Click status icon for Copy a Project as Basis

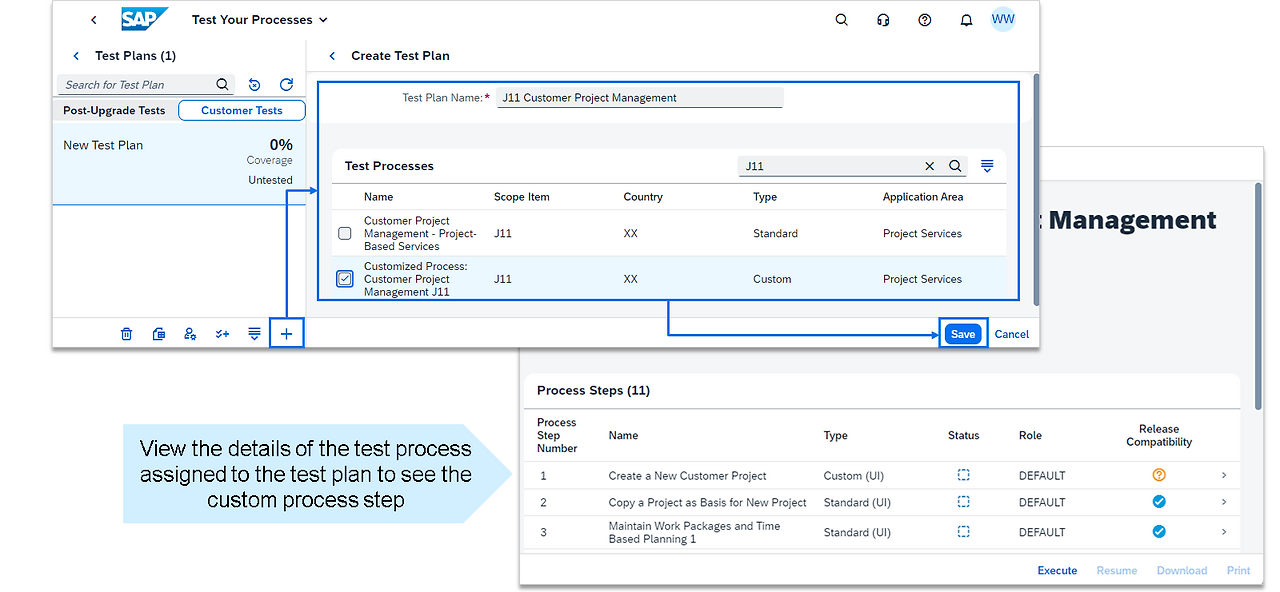click(x=964, y=502)
